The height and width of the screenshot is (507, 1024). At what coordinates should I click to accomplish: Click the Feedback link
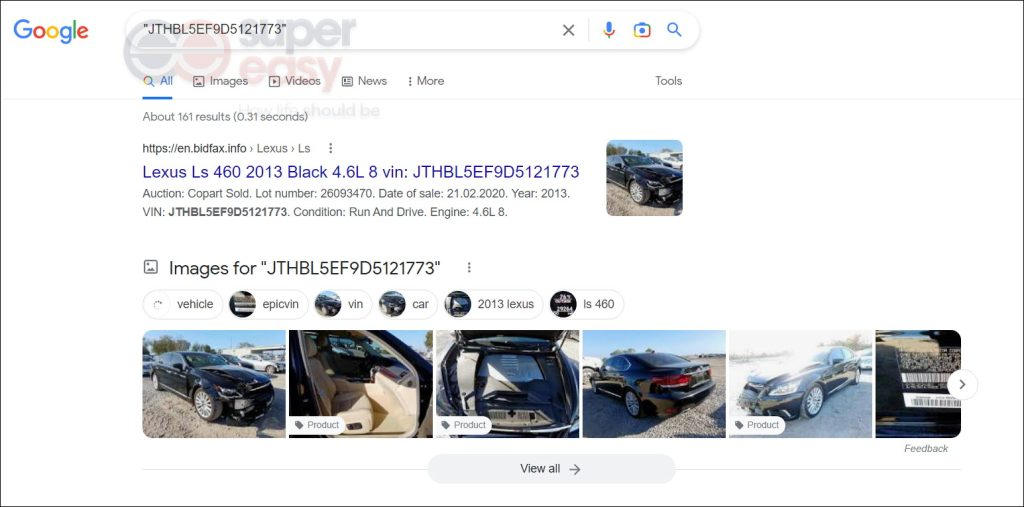pos(926,448)
